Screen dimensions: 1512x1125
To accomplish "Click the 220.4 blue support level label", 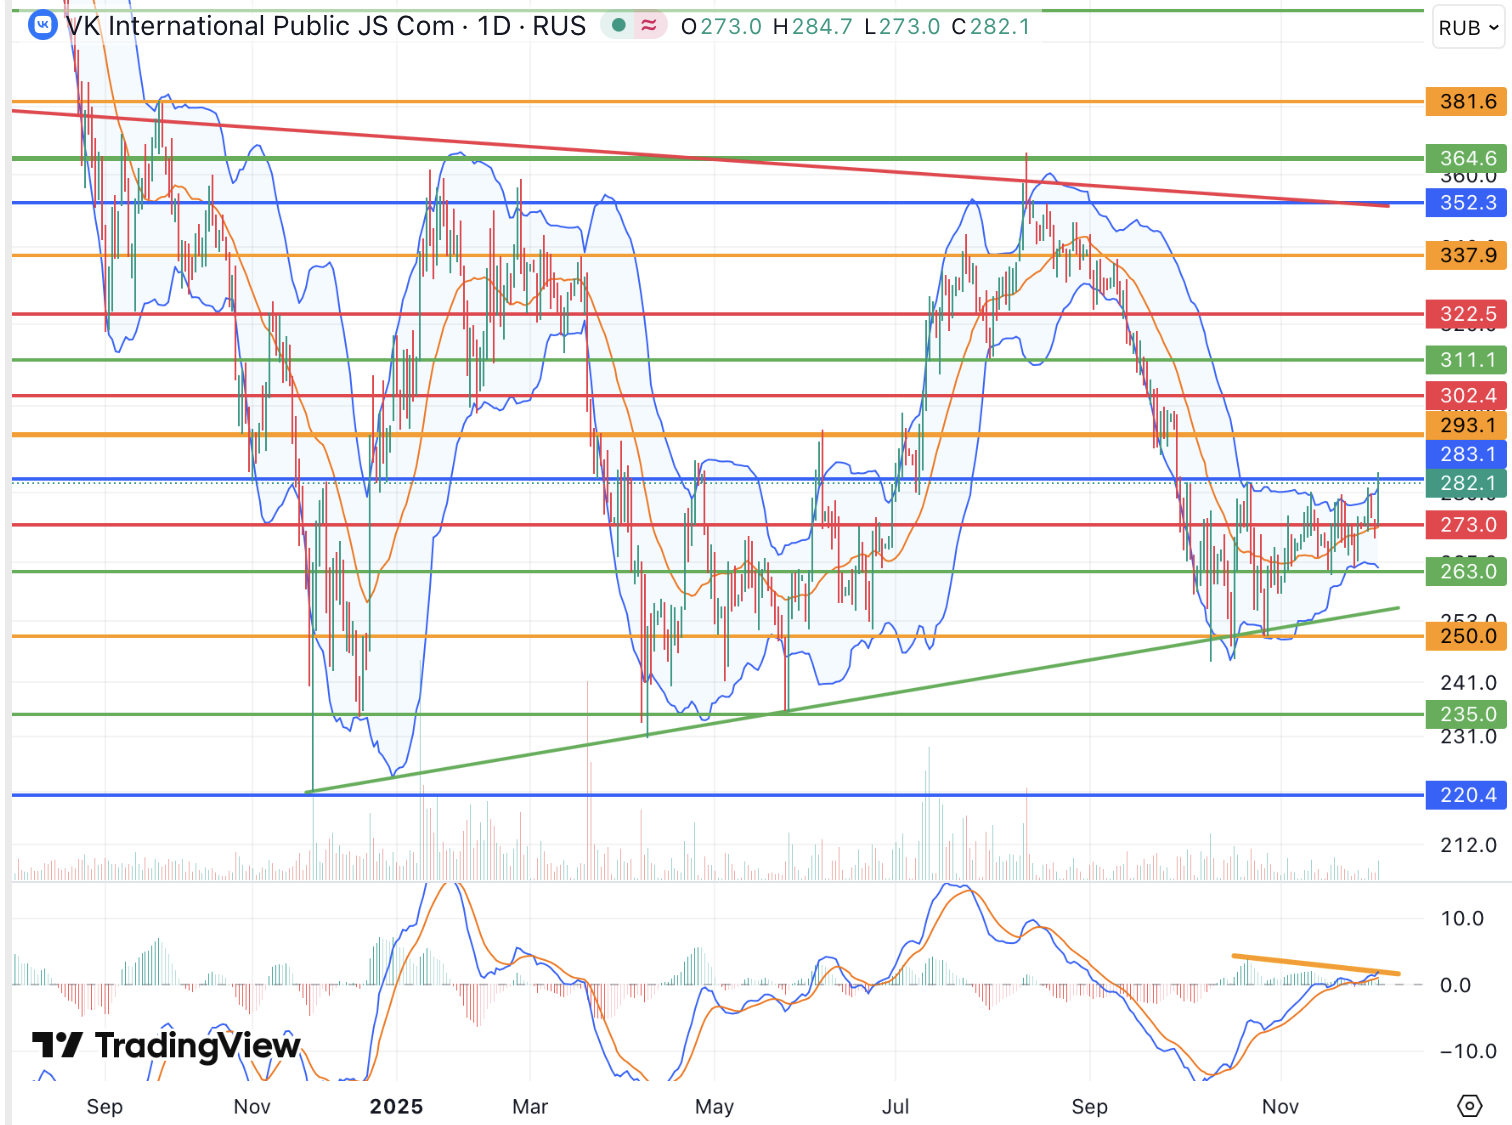I will [x=1467, y=795].
